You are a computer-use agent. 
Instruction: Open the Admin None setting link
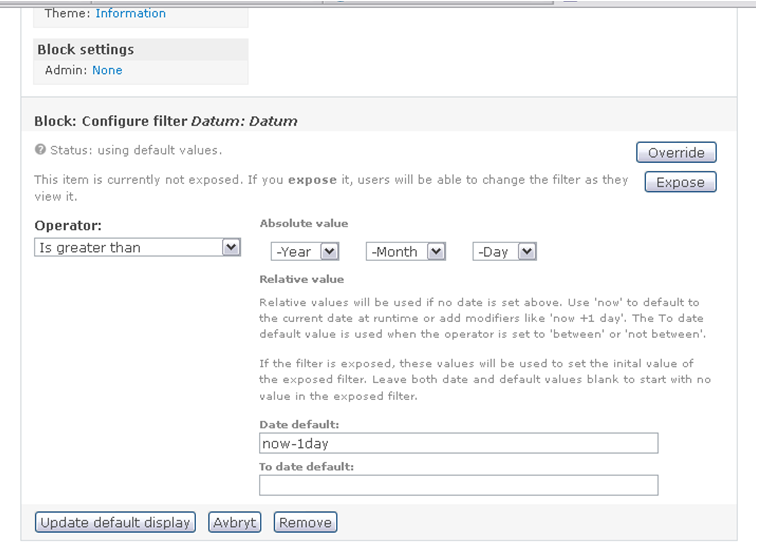point(107,70)
